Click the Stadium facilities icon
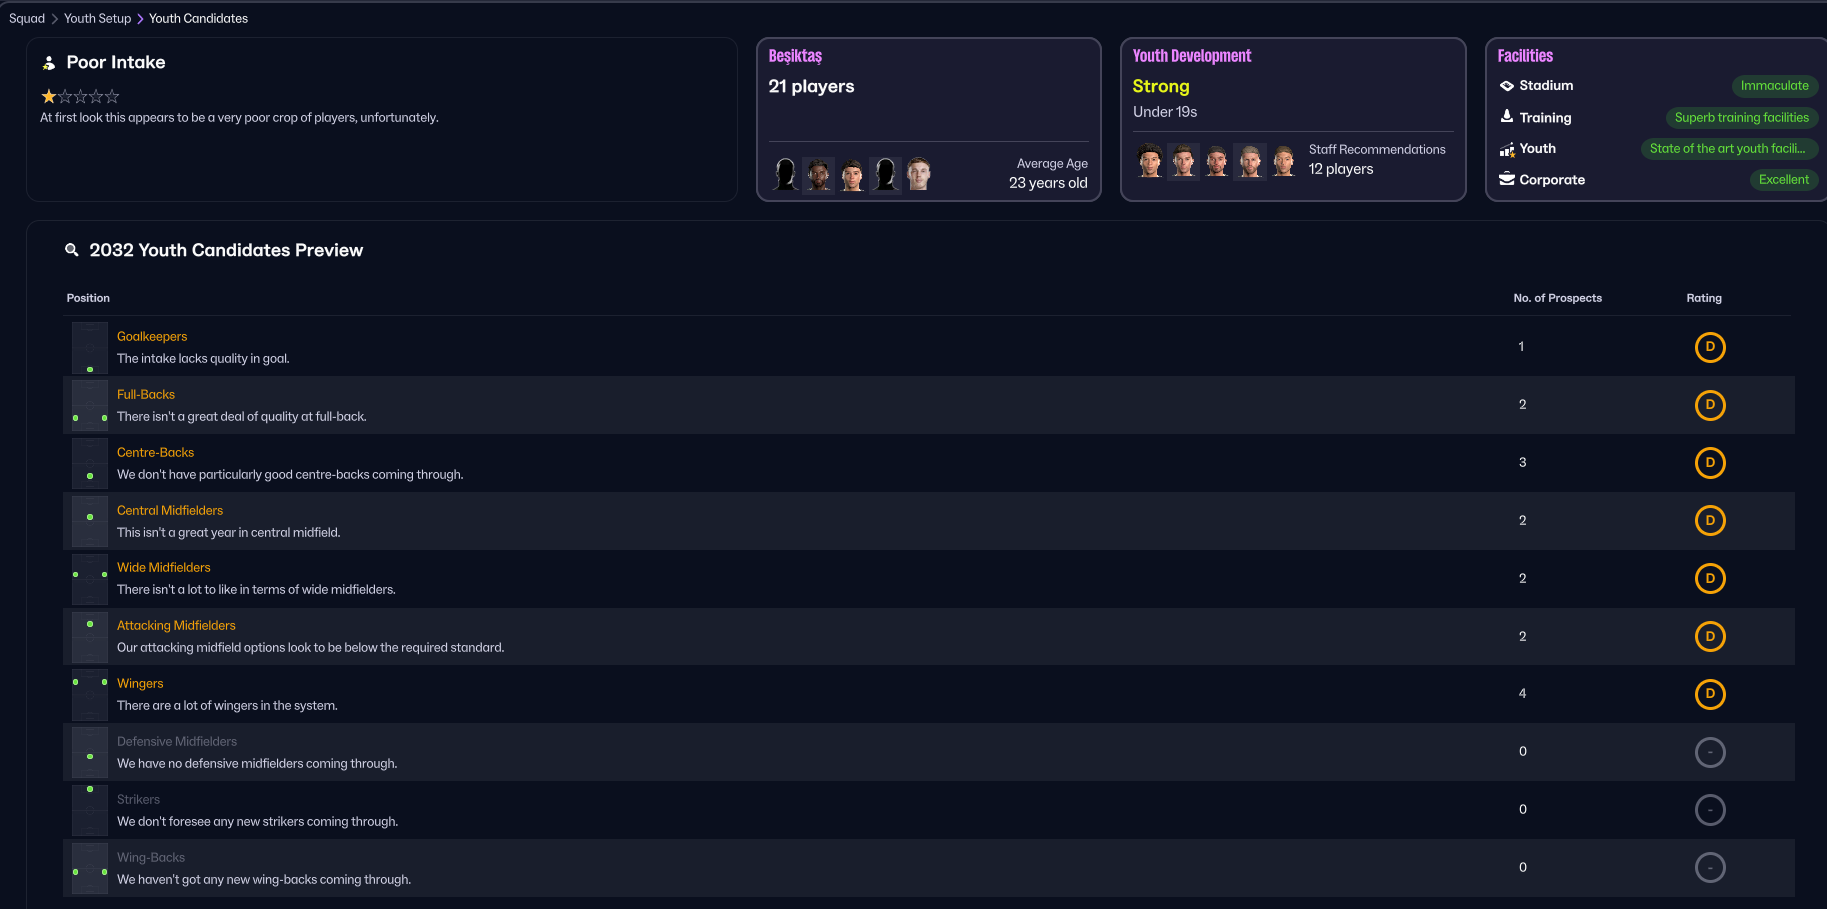This screenshot has width=1827, height=909. tap(1506, 86)
